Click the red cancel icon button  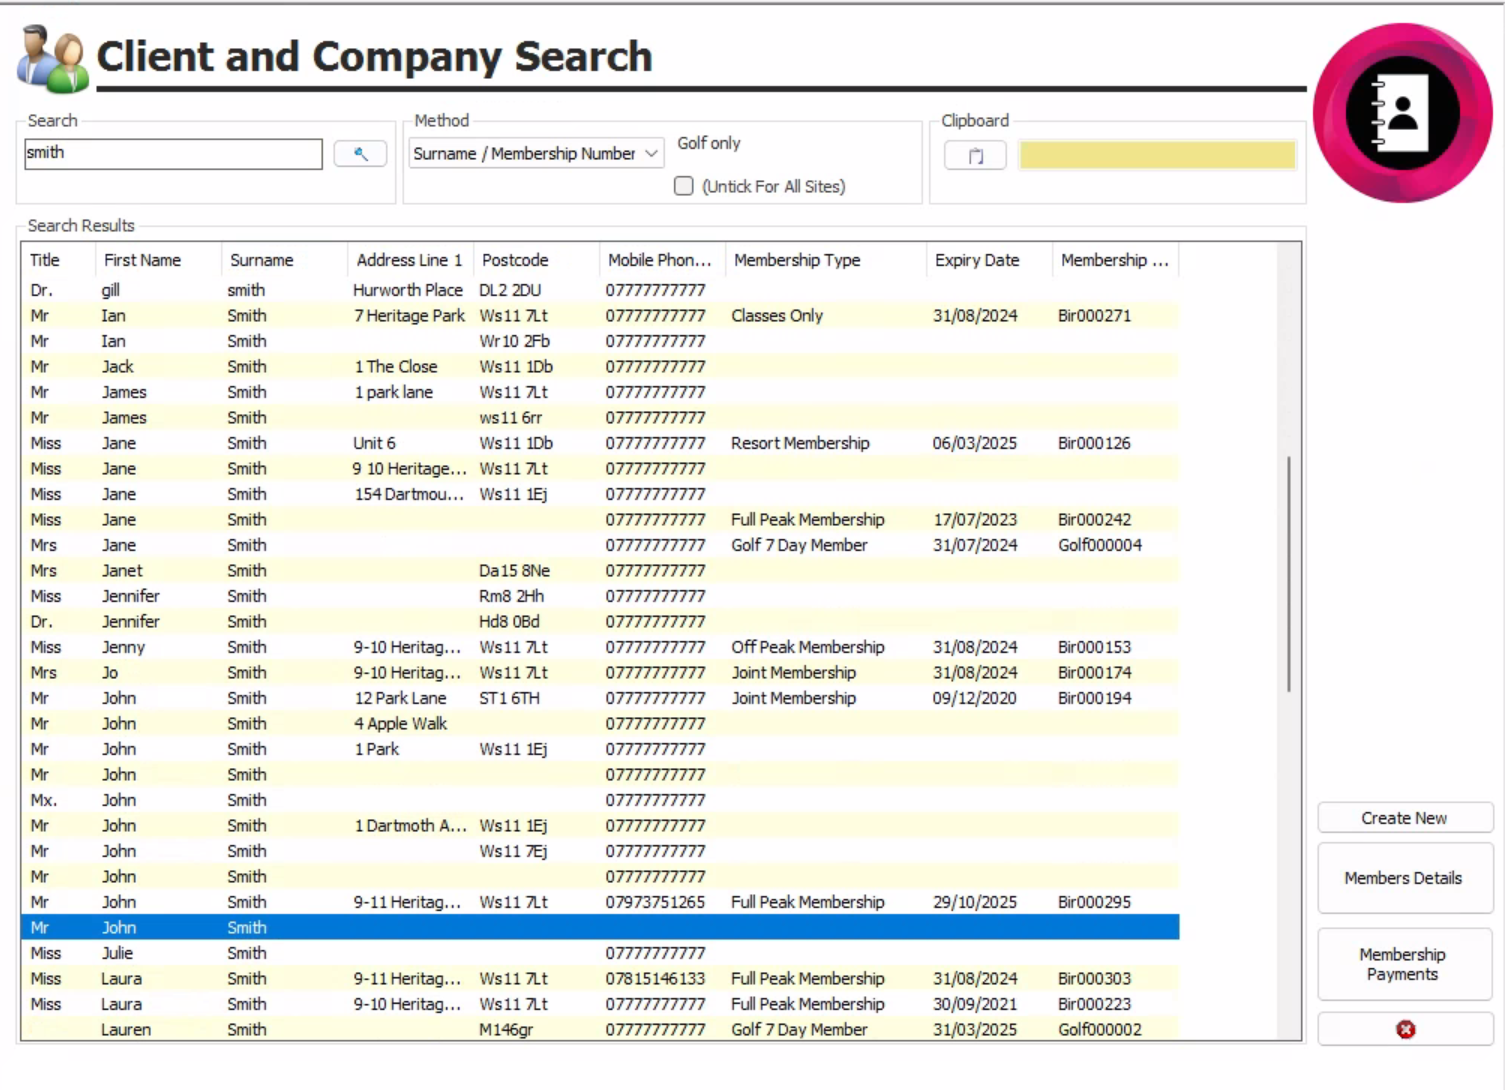coord(1405,1029)
